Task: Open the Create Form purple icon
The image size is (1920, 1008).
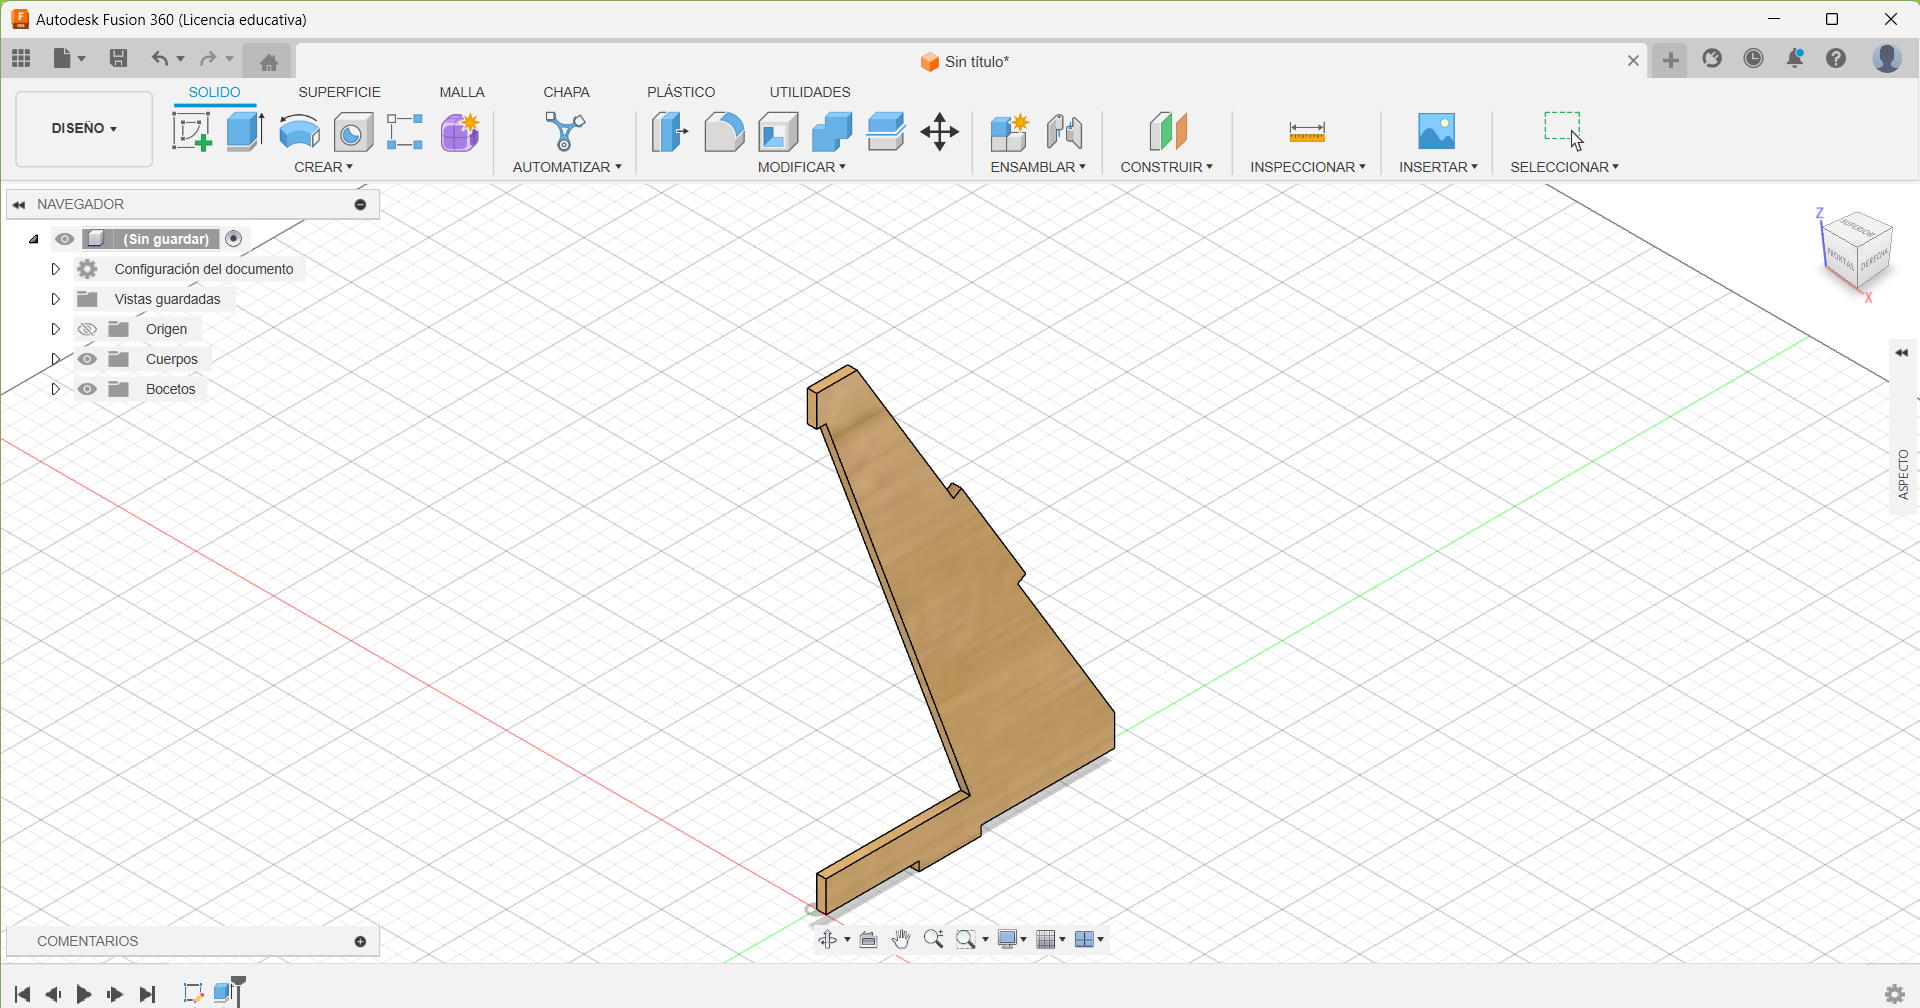Action: (460, 131)
